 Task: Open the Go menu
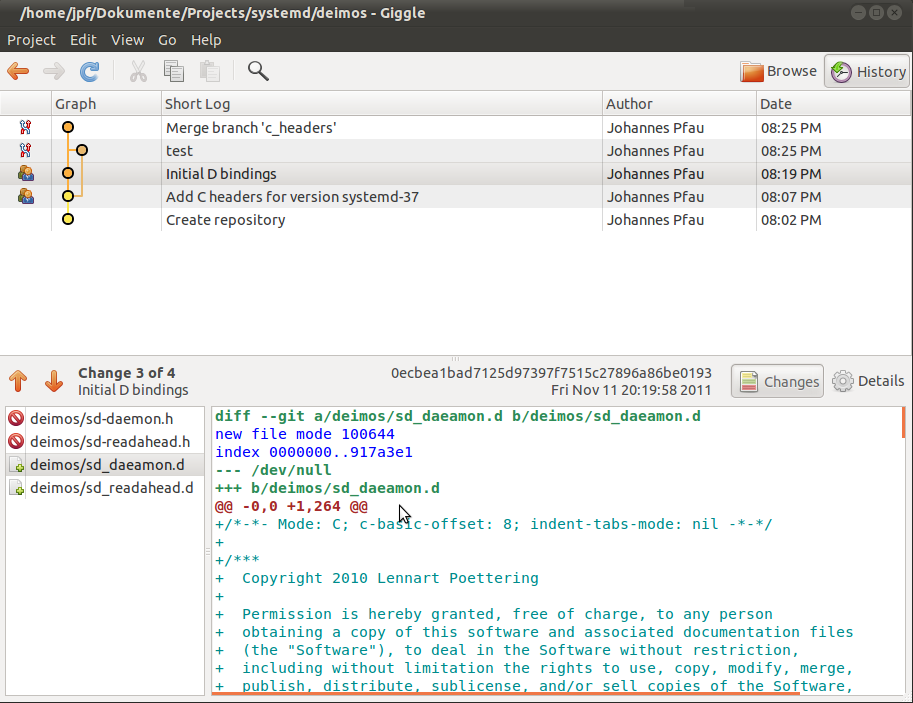(167, 40)
